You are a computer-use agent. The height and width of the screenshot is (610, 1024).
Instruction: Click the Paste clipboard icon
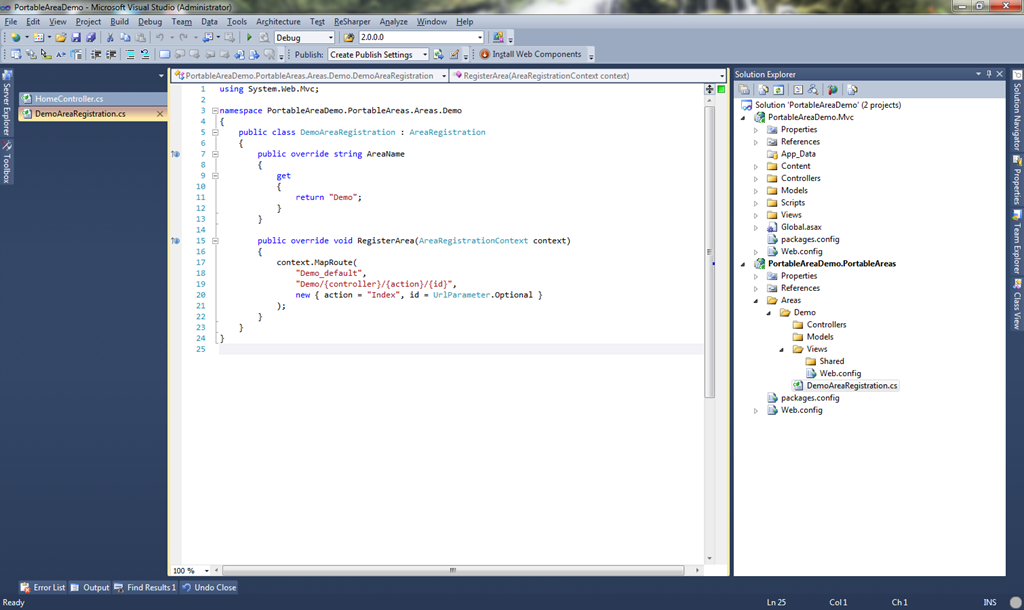(x=140, y=37)
